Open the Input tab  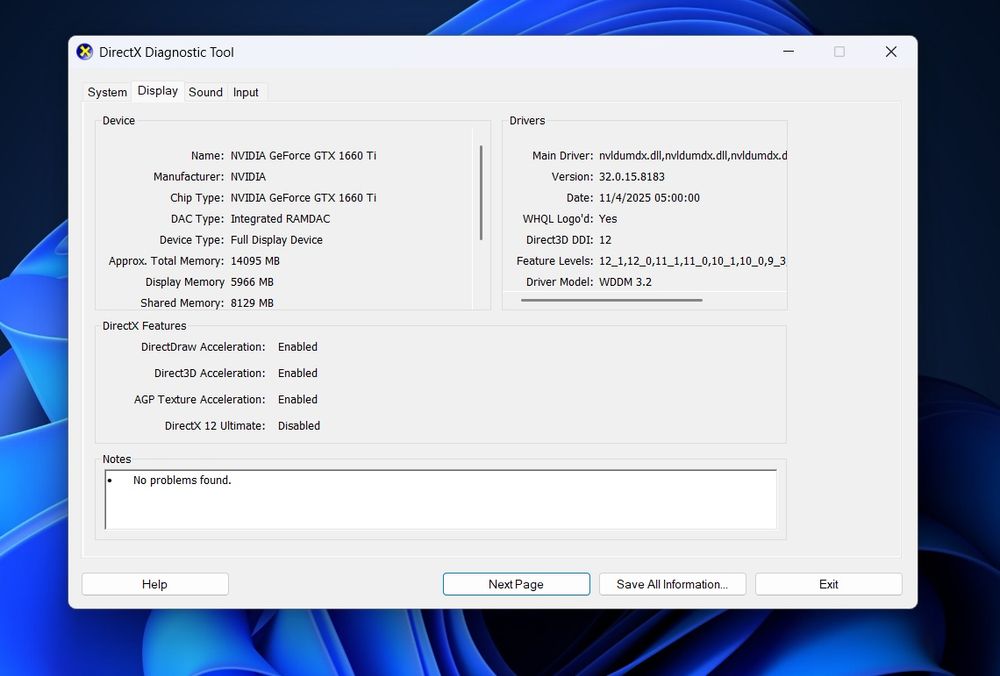tap(246, 92)
